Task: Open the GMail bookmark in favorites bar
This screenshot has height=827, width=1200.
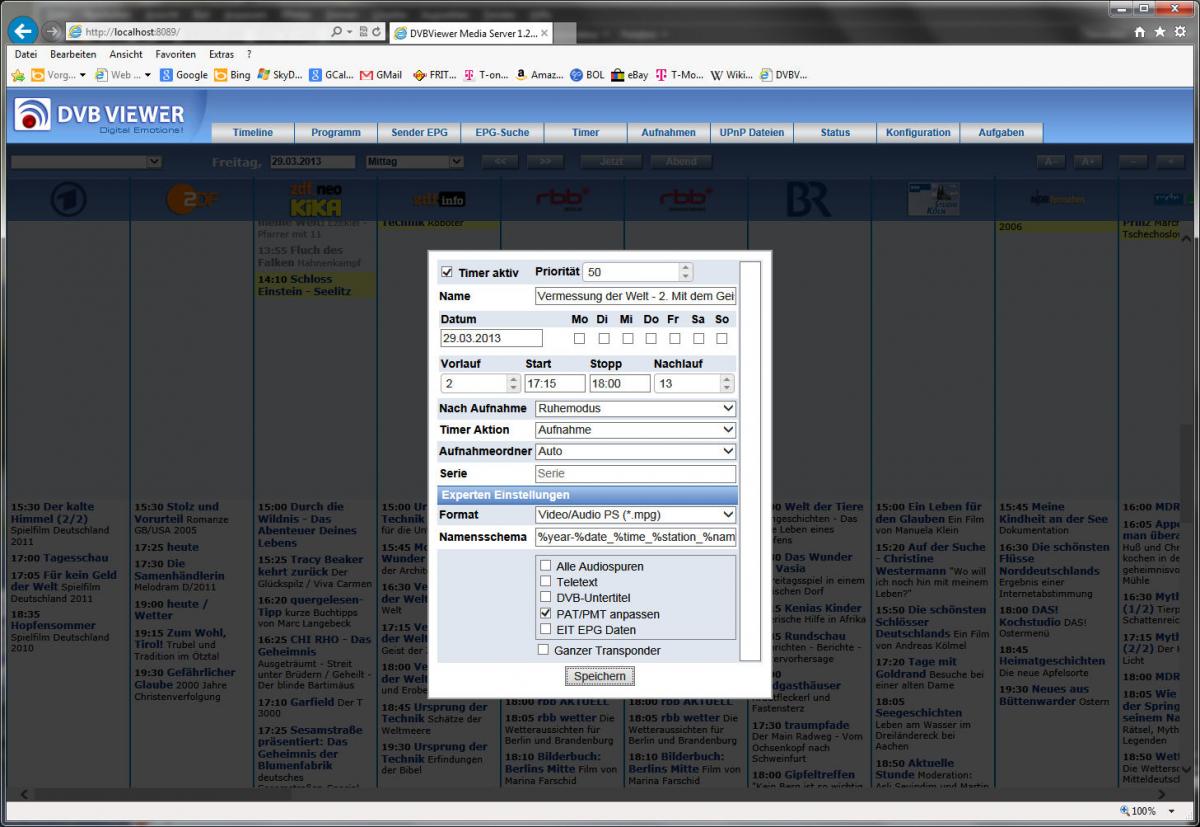Action: [382, 75]
